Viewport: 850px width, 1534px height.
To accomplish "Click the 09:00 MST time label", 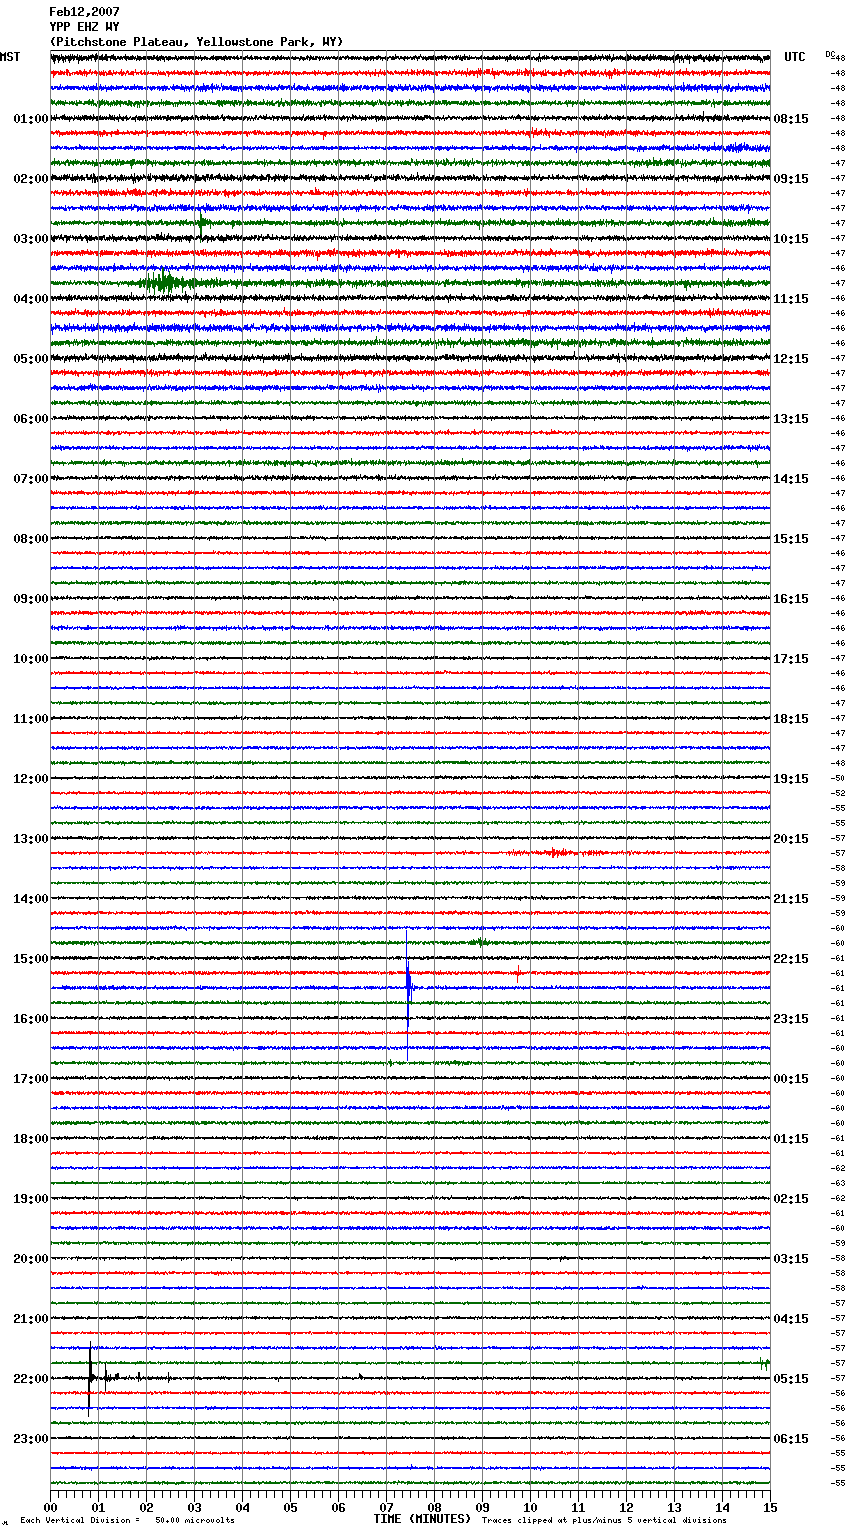I will pyautogui.click(x=31, y=599).
